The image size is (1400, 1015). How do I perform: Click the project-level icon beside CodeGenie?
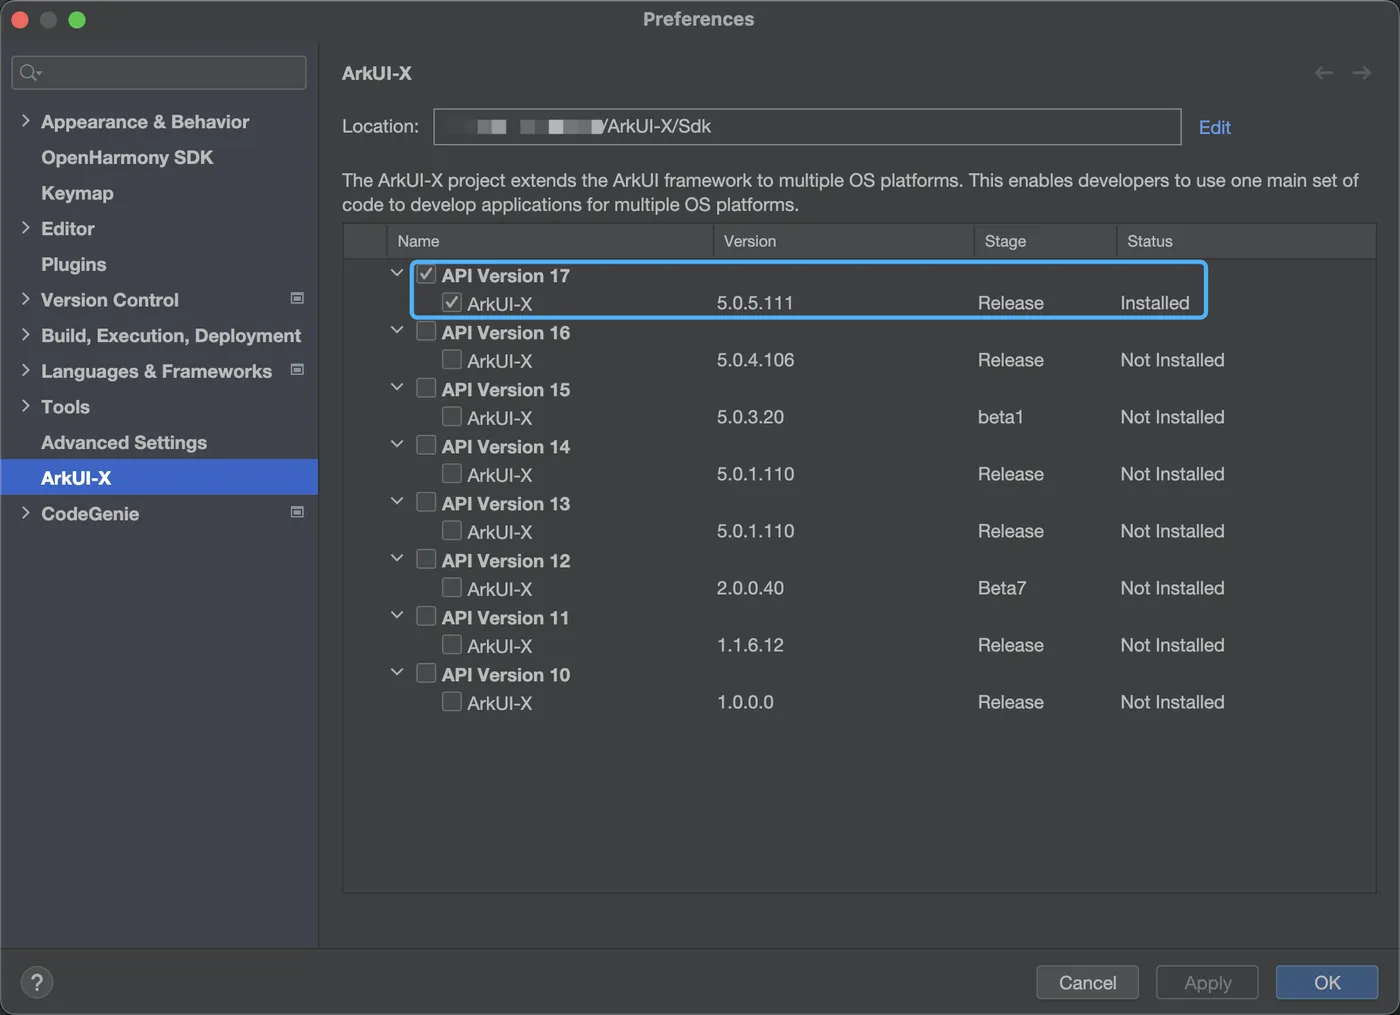point(297,512)
